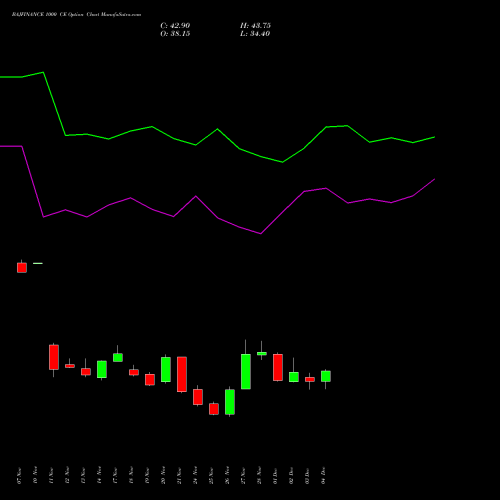Click the green candlestick above 02 Dec
Screen dimensions: 500x500
(294, 377)
